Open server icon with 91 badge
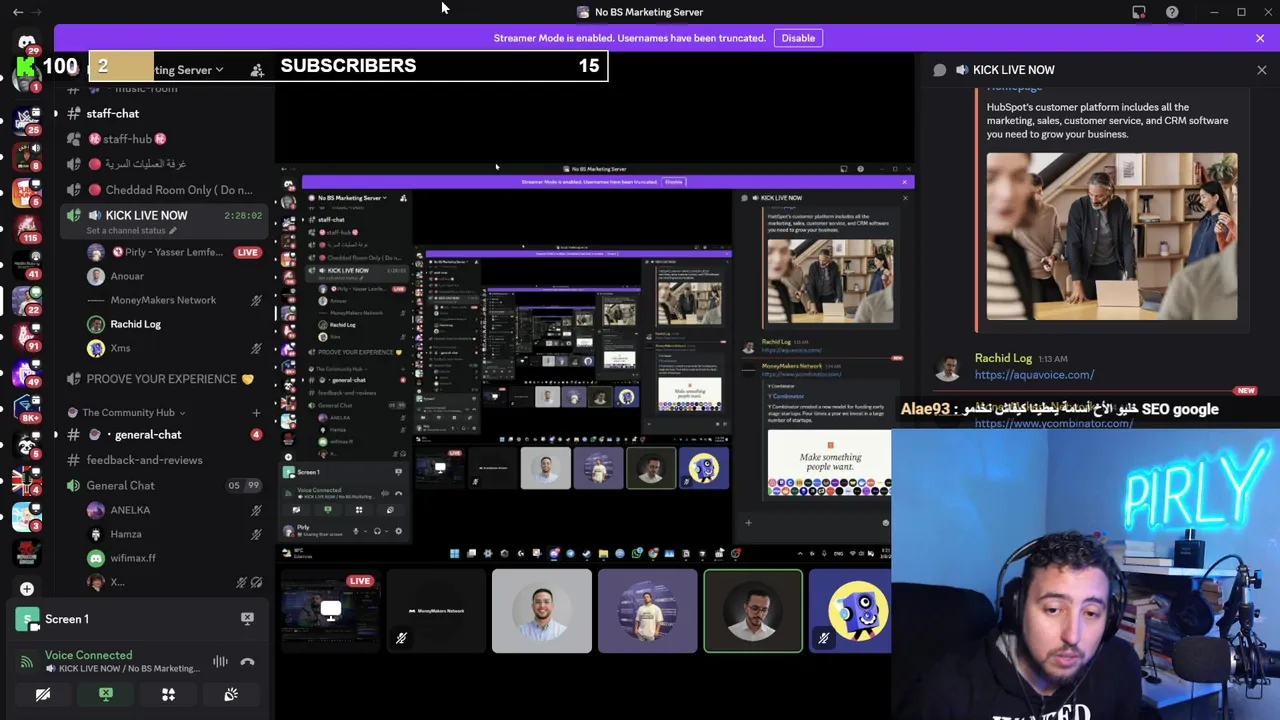 (x=26, y=335)
